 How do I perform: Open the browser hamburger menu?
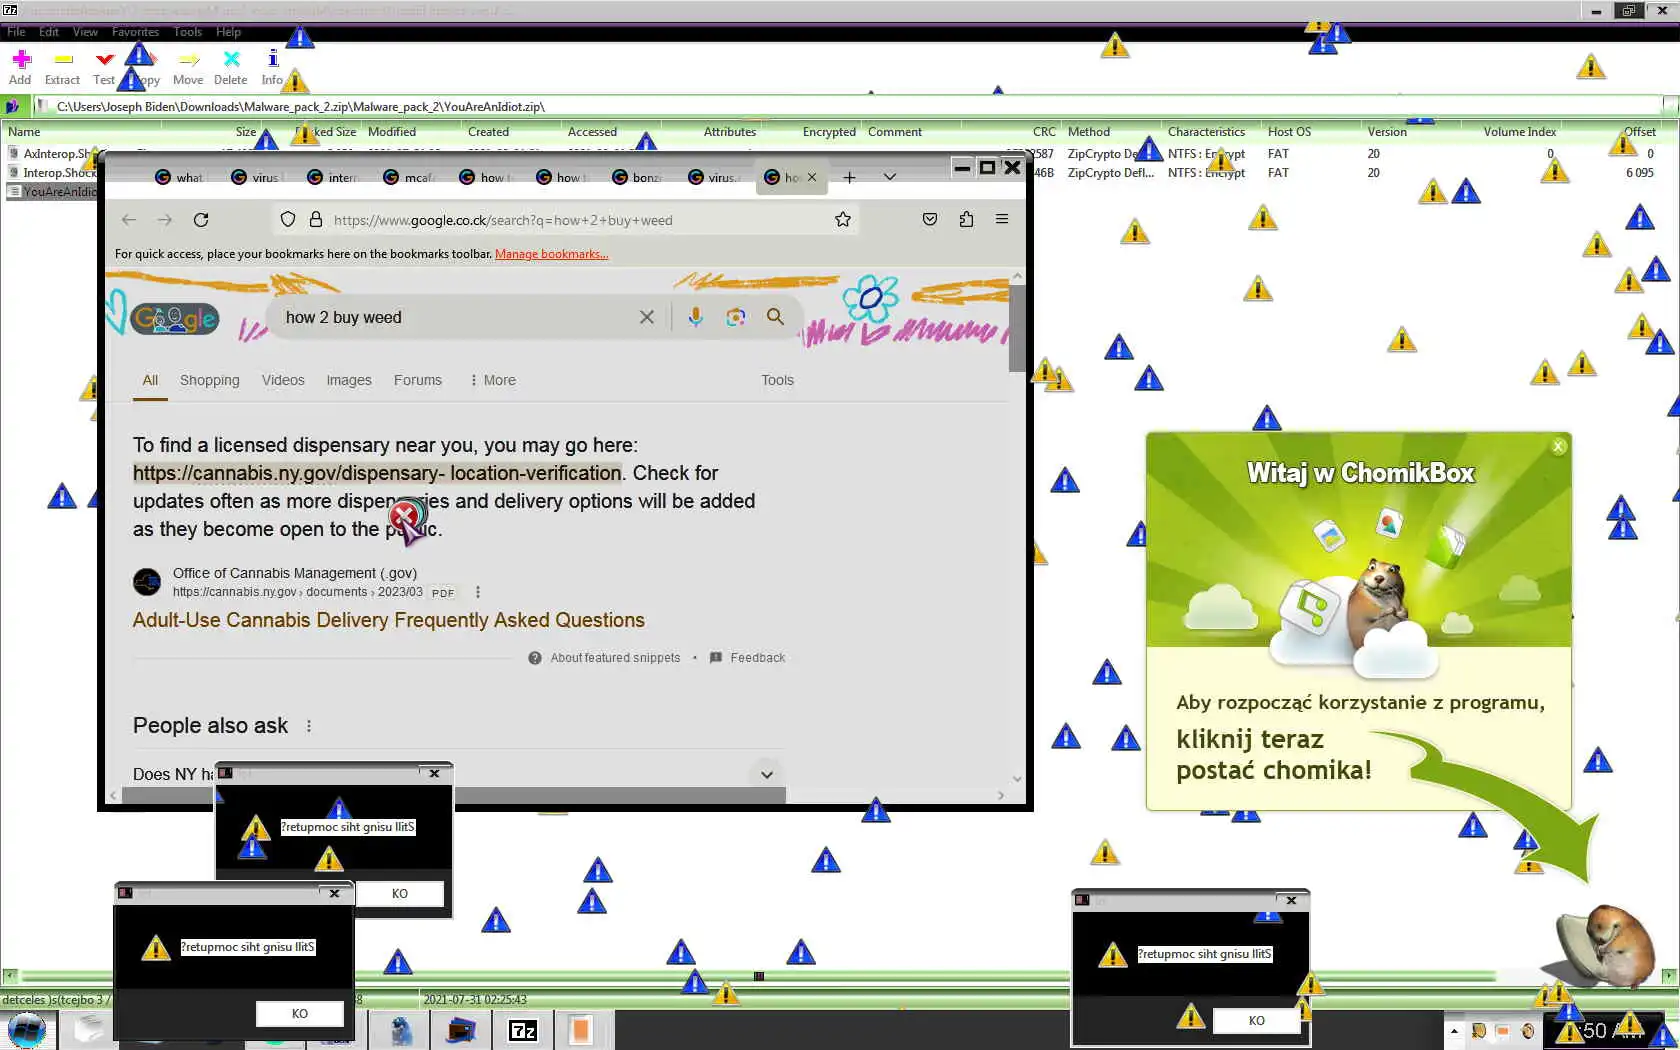click(x=1002, y=220)
